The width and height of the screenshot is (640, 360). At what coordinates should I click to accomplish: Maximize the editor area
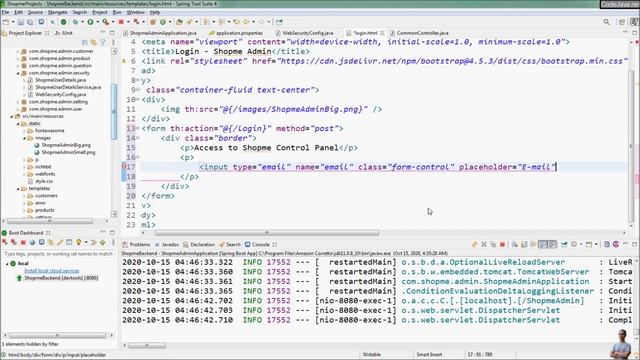(x=635, y=32)
